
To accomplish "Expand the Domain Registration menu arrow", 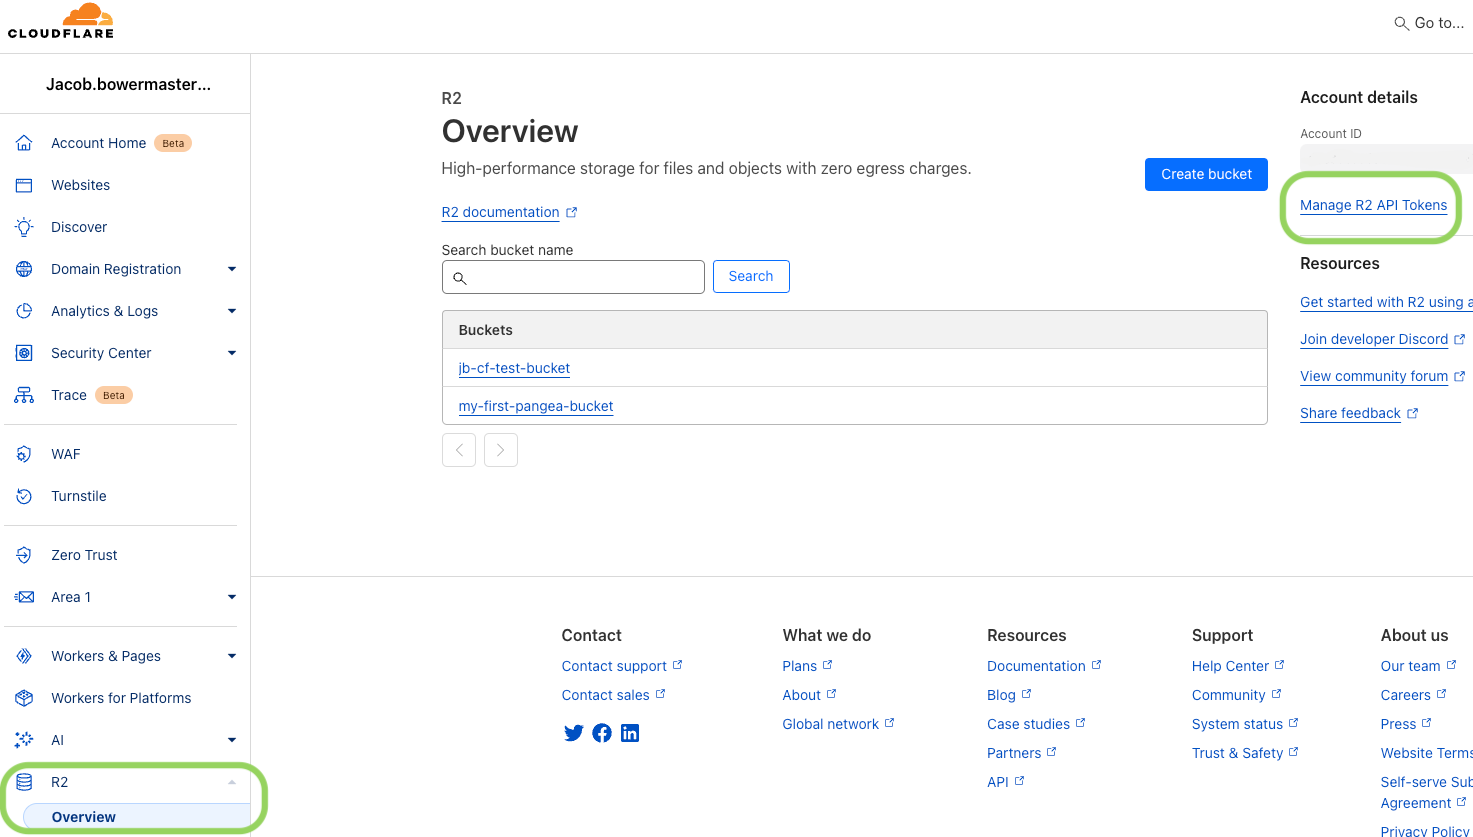I will 232,269.
